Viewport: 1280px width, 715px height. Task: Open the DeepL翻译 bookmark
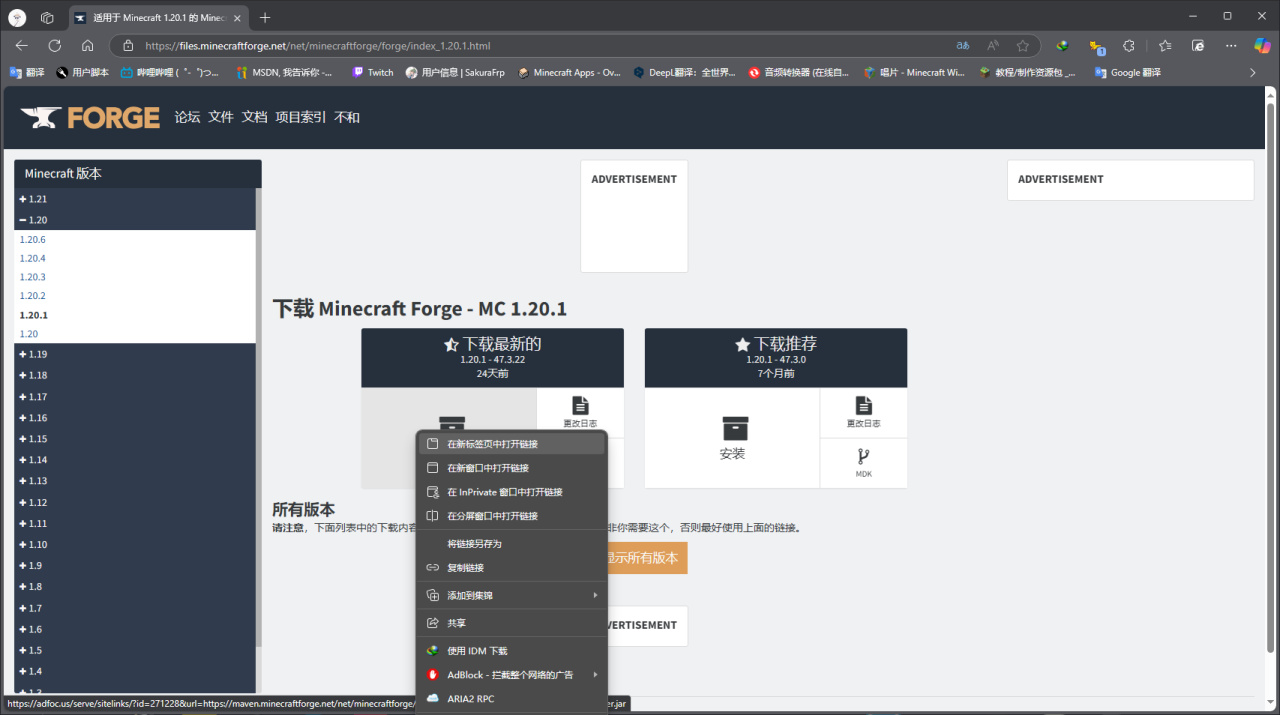[x=684, y=72]
